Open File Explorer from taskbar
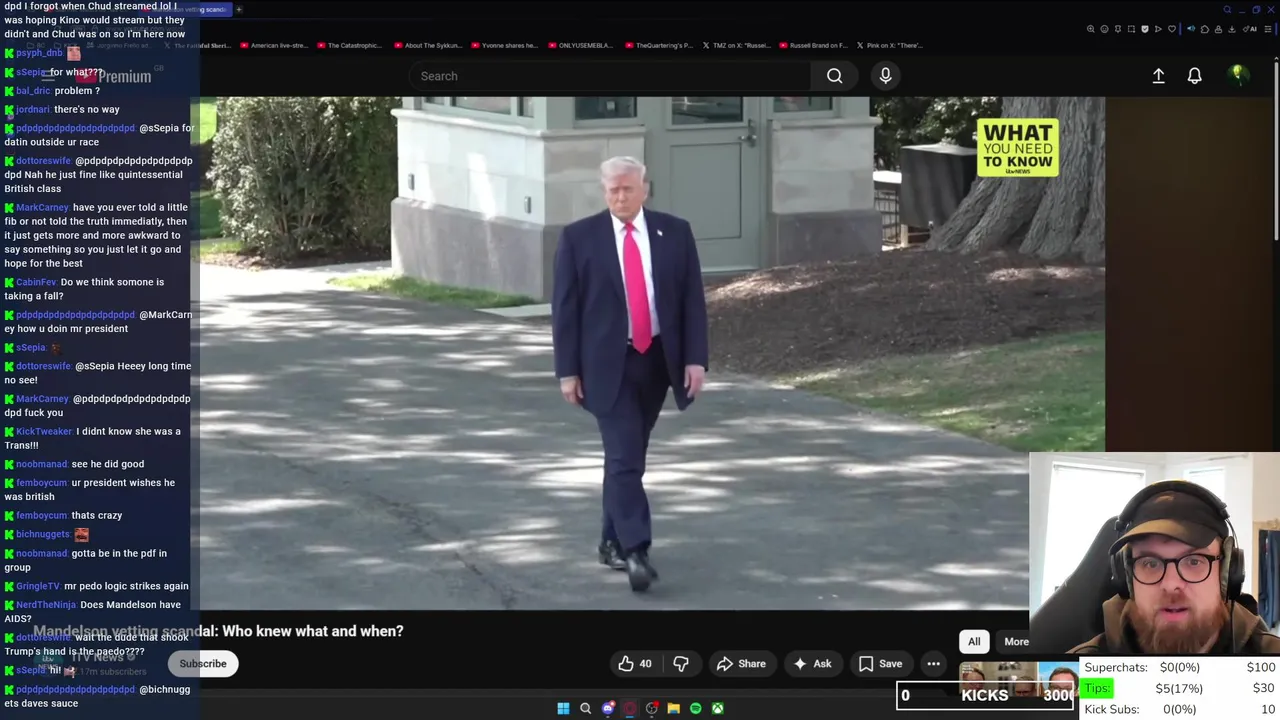The image size is (1280, 720). (673, 708)
